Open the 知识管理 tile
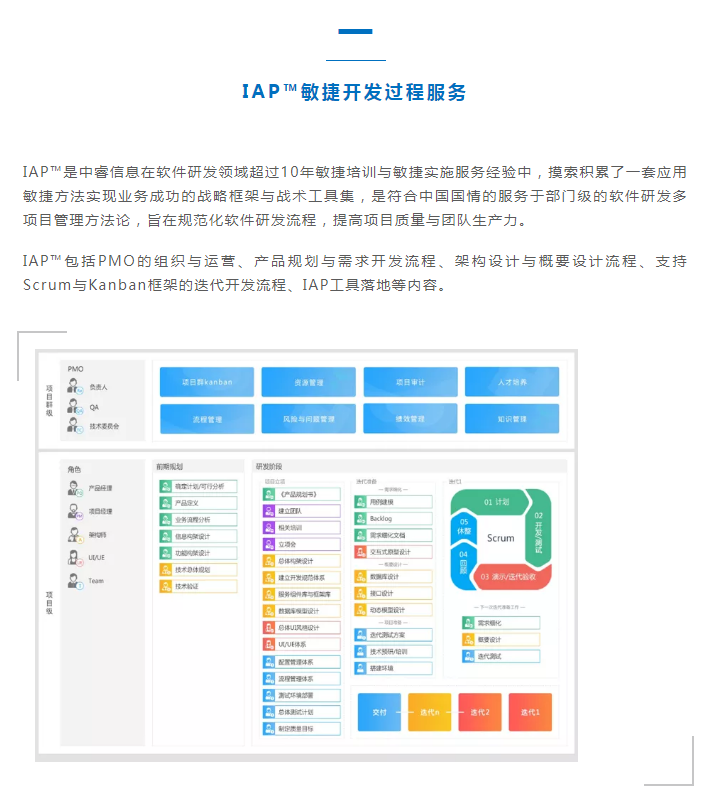Viewport: 710px width, 803px height. pyautogui.click(x=512, y=418)
